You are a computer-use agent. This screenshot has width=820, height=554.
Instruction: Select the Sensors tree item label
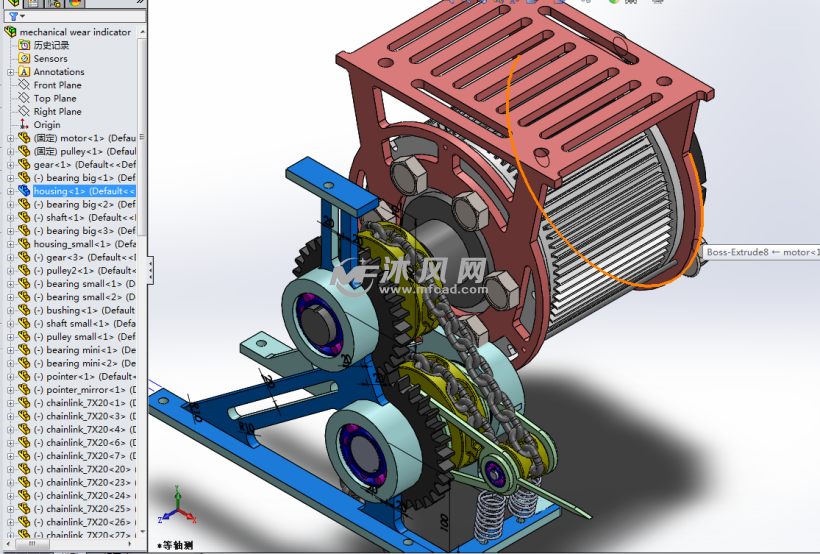tap(50, 59)
